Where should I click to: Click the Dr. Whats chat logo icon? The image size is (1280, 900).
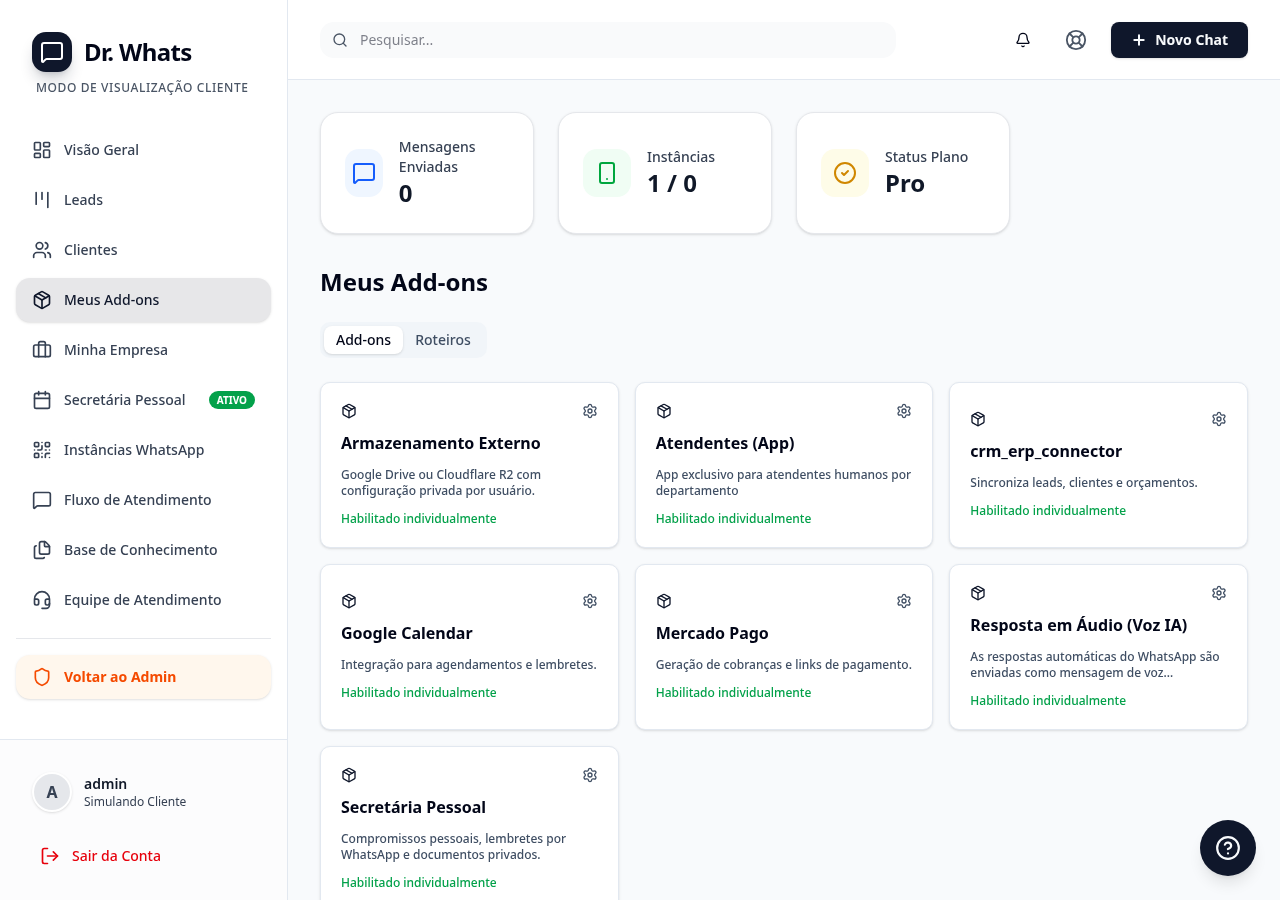52,52
